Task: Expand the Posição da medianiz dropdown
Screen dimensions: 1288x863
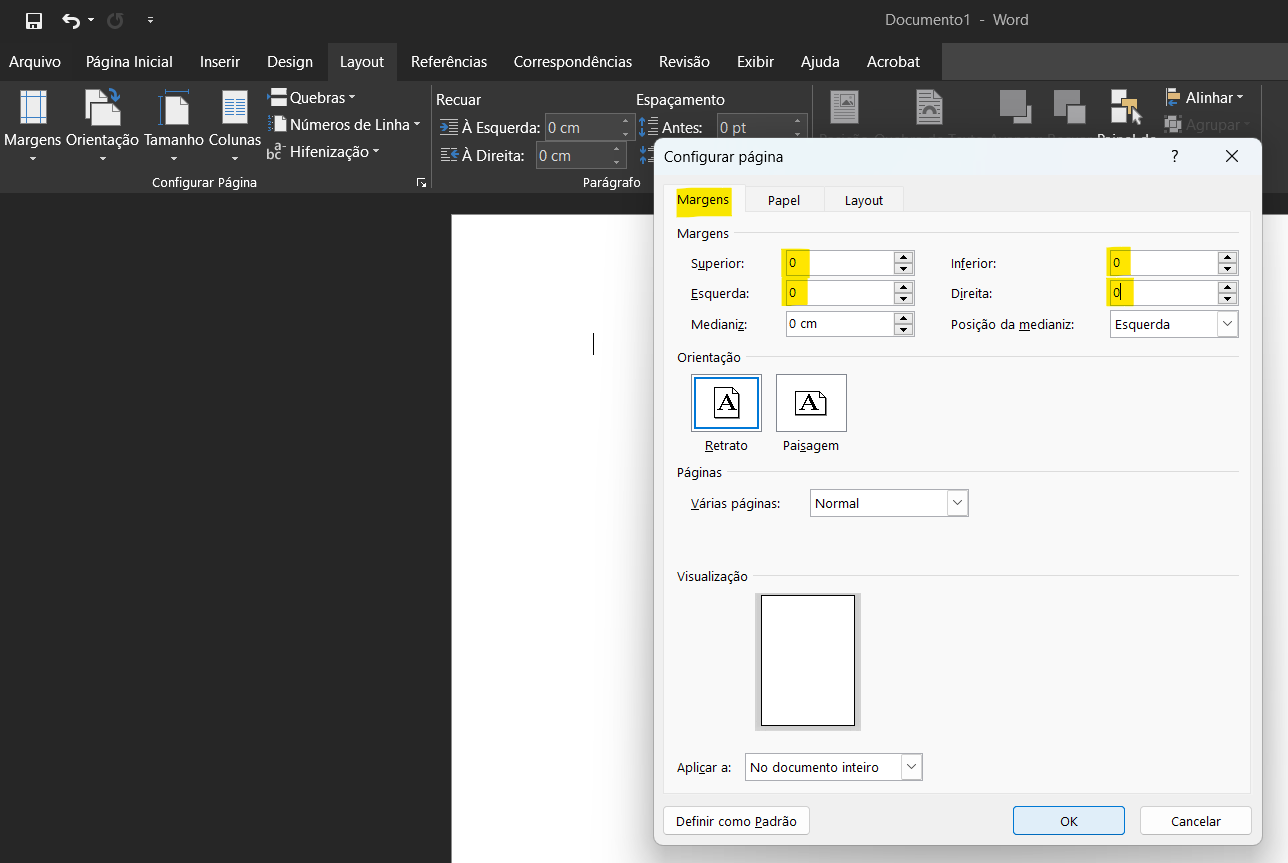Action: [x=1227, y=324]
